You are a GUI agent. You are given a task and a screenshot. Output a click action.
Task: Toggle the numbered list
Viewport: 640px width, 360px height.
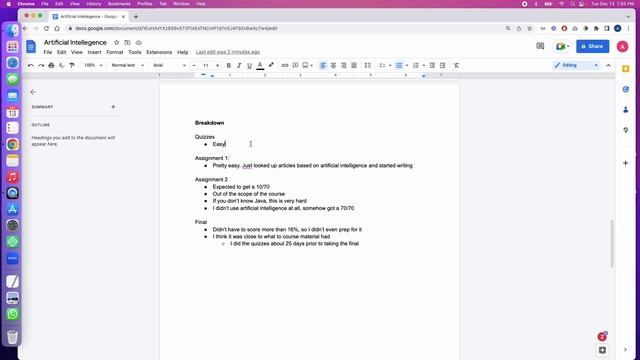click(416, 65)
